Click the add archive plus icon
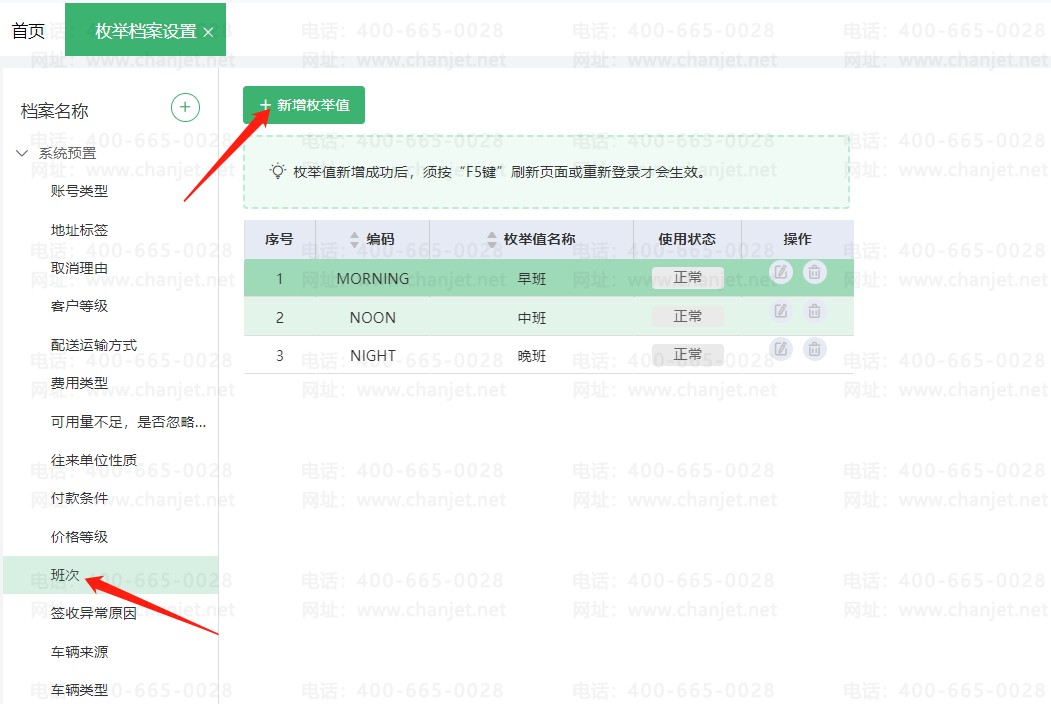 [x=186, y=107]
